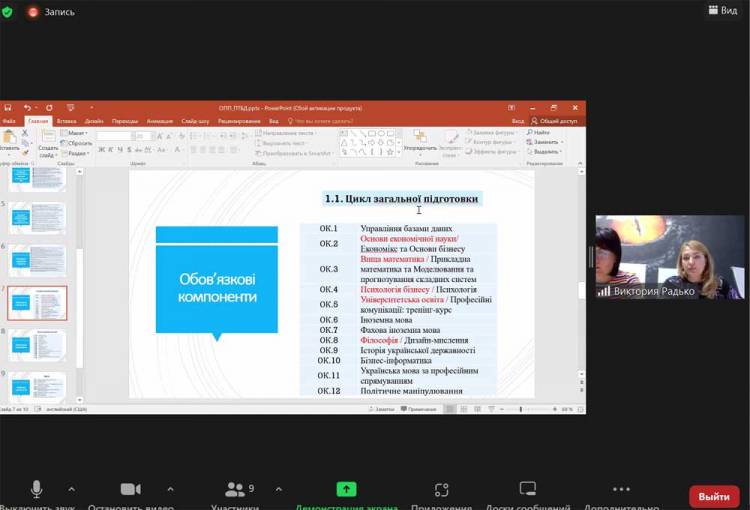The image size is (750, 510).
Task: Select the slide 6 thumbnail
Action: point(37,260)
